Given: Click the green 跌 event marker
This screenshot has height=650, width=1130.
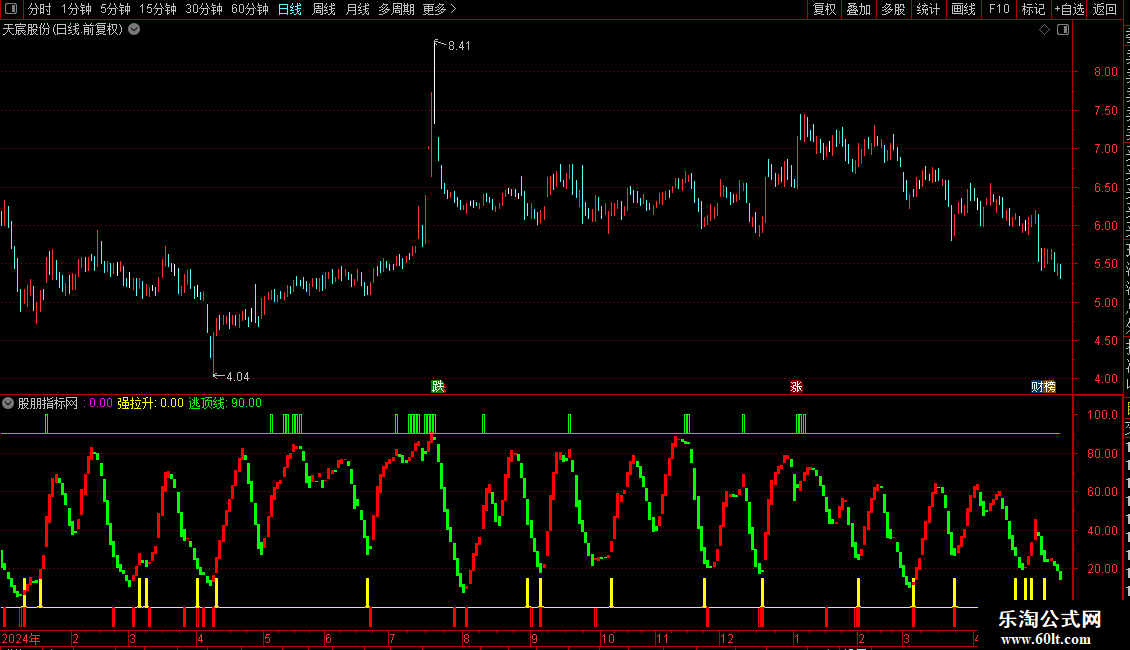Looking at the screenshot, I should (438, 386).
